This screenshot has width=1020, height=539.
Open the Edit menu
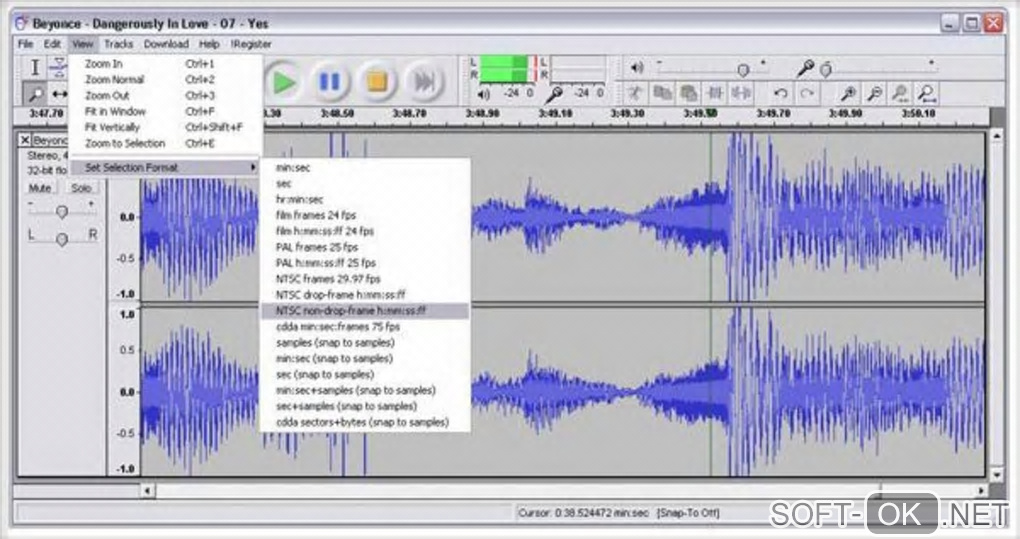[53, 44]
